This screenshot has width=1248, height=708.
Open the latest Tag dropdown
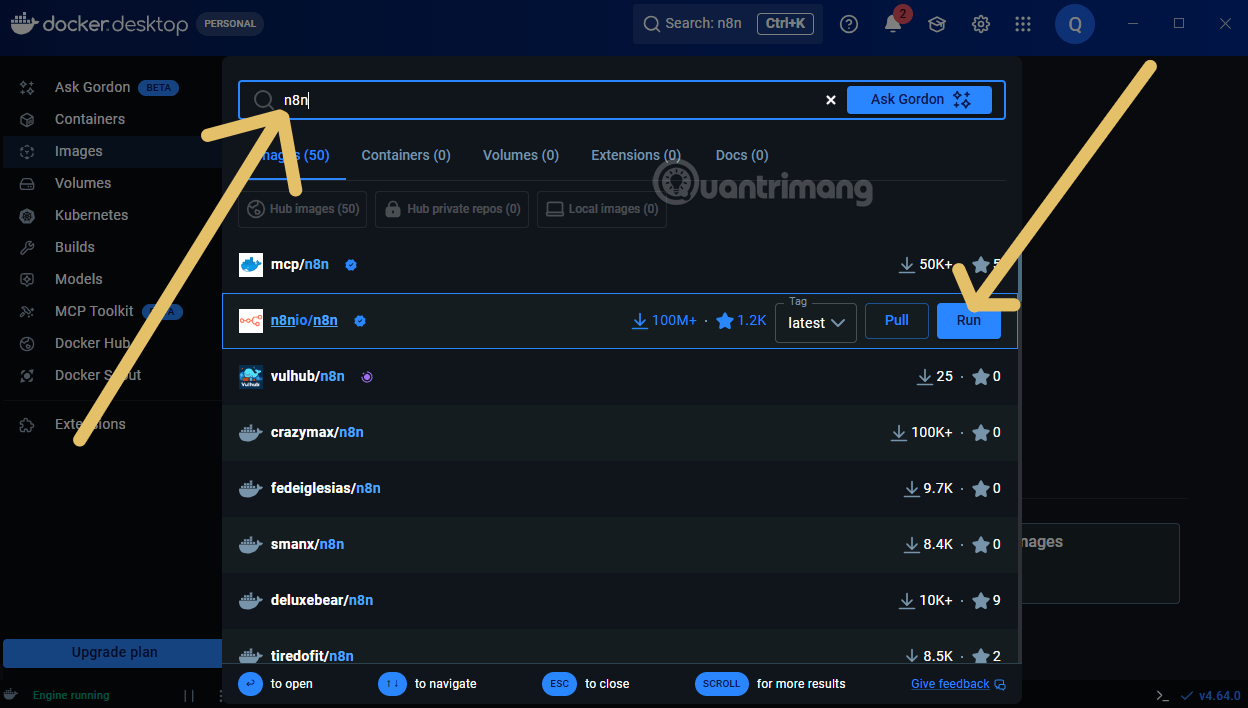point(816,323)
